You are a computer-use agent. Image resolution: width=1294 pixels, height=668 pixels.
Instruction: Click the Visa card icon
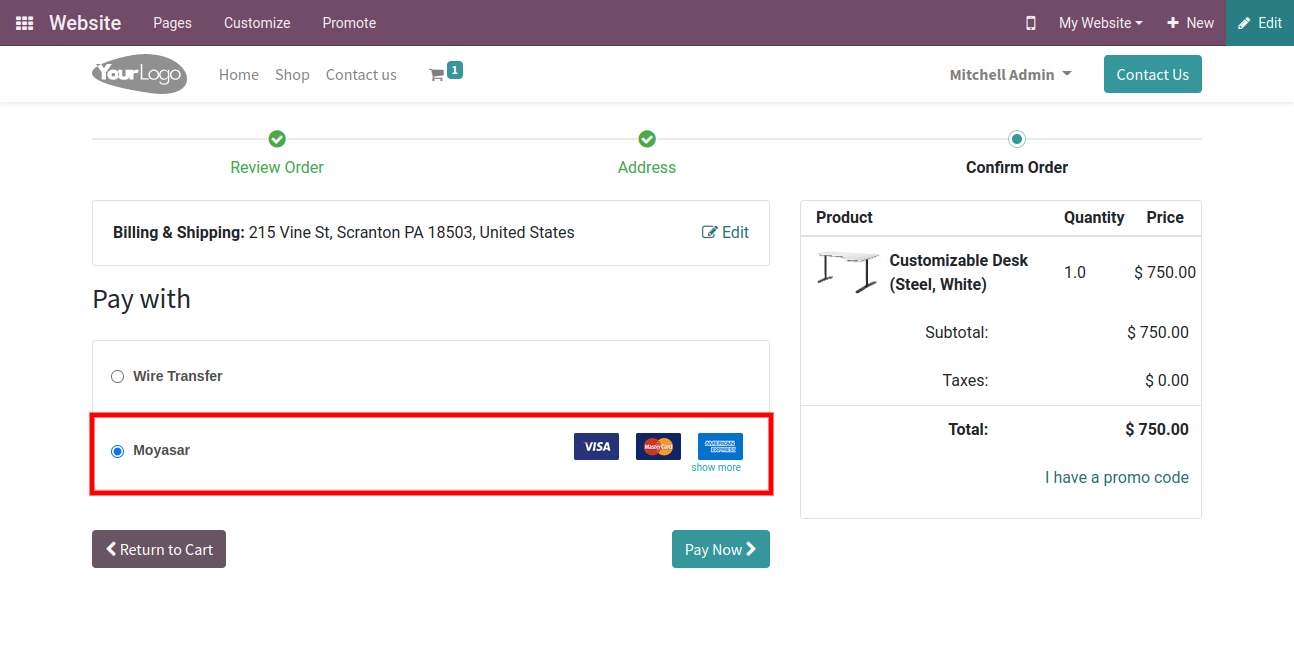click(x=596, y=446)
